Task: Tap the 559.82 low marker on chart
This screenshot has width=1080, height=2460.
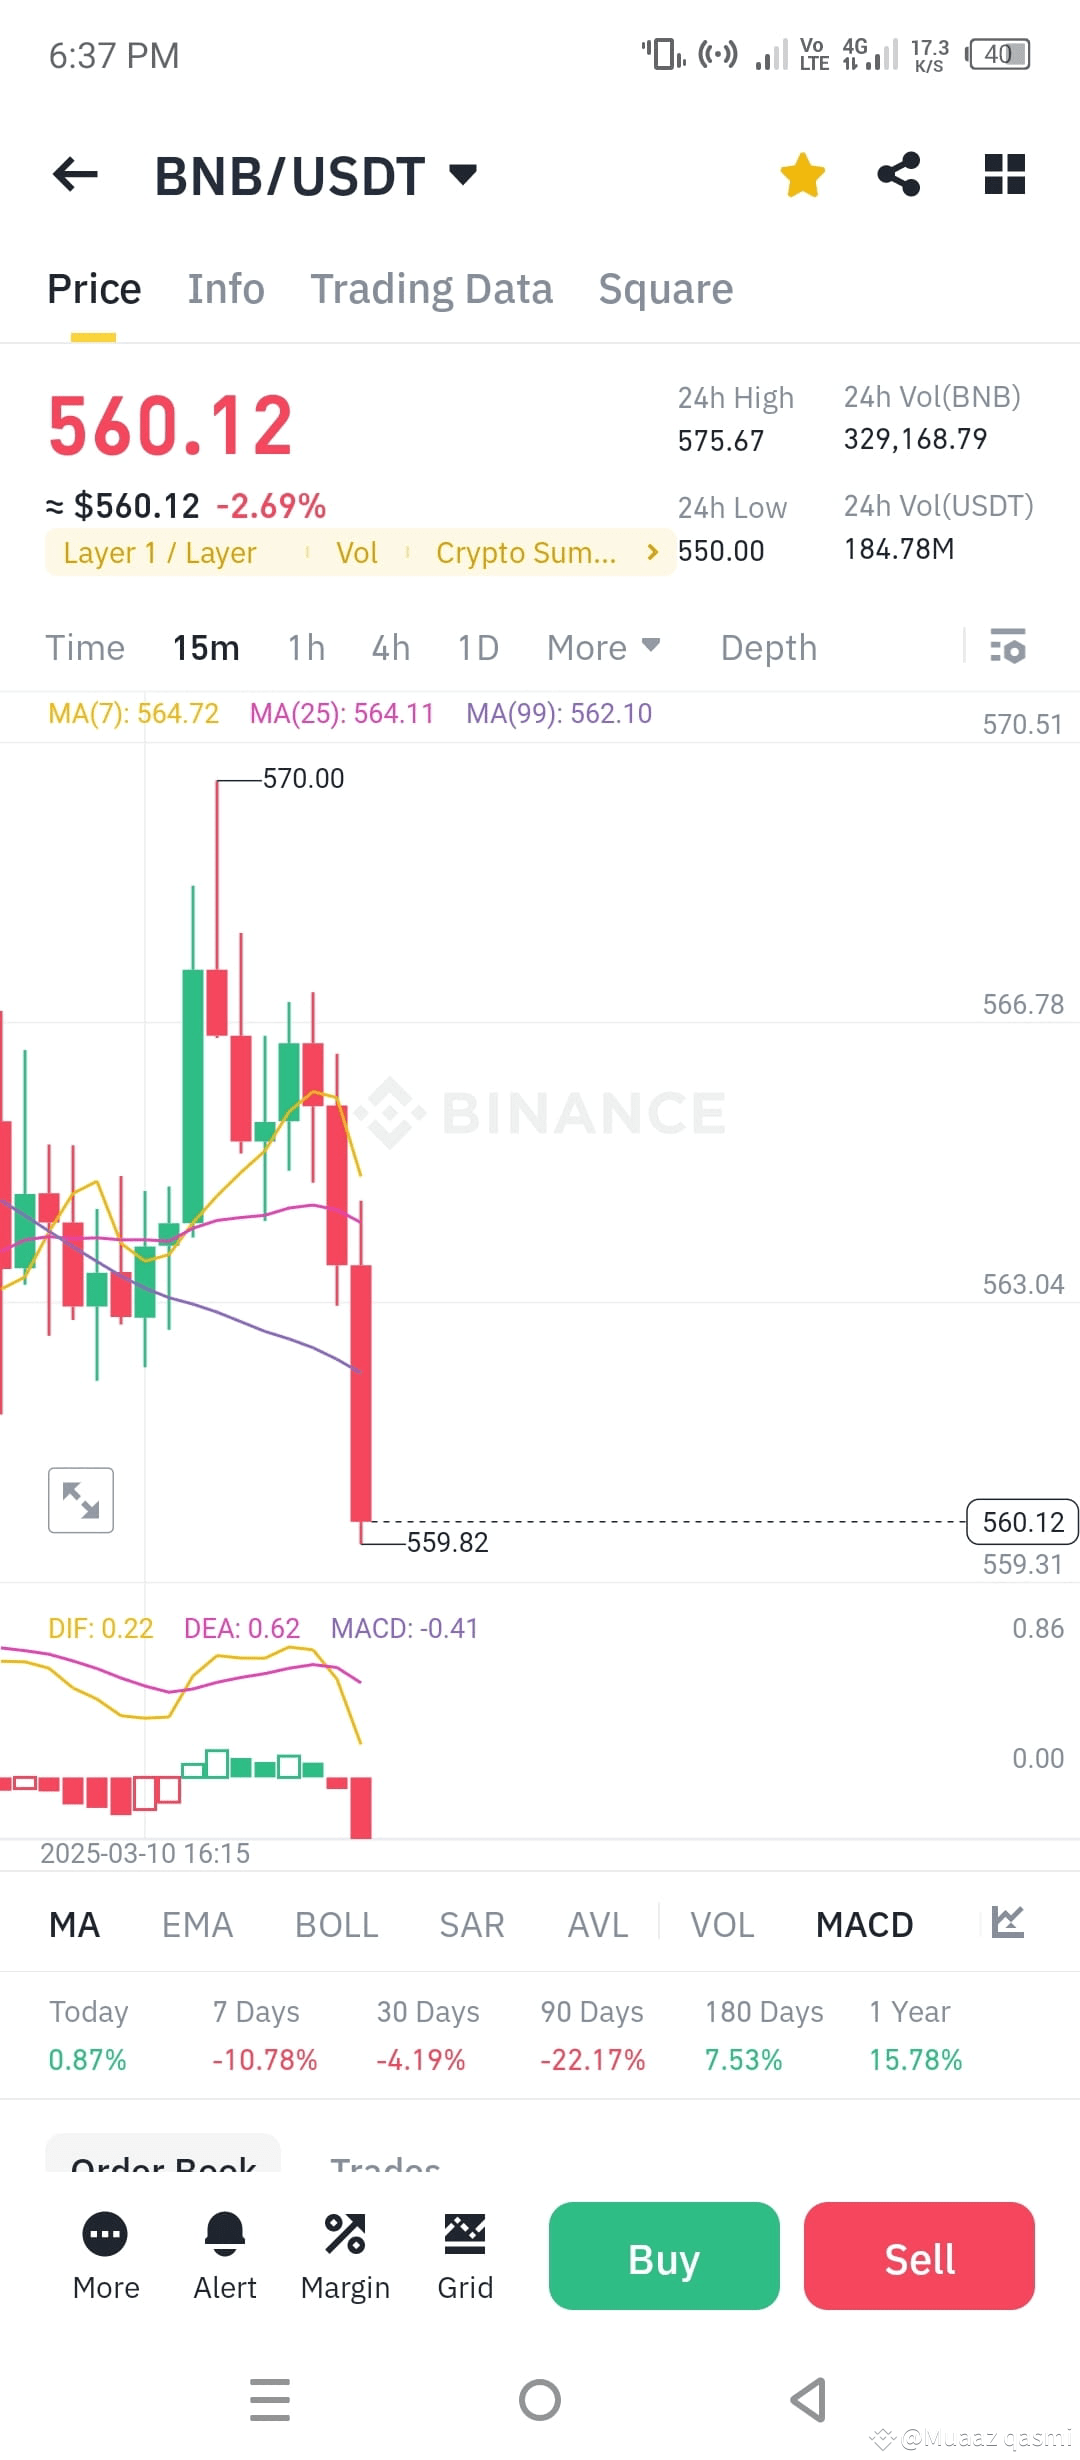Action: click(447, 1542)
